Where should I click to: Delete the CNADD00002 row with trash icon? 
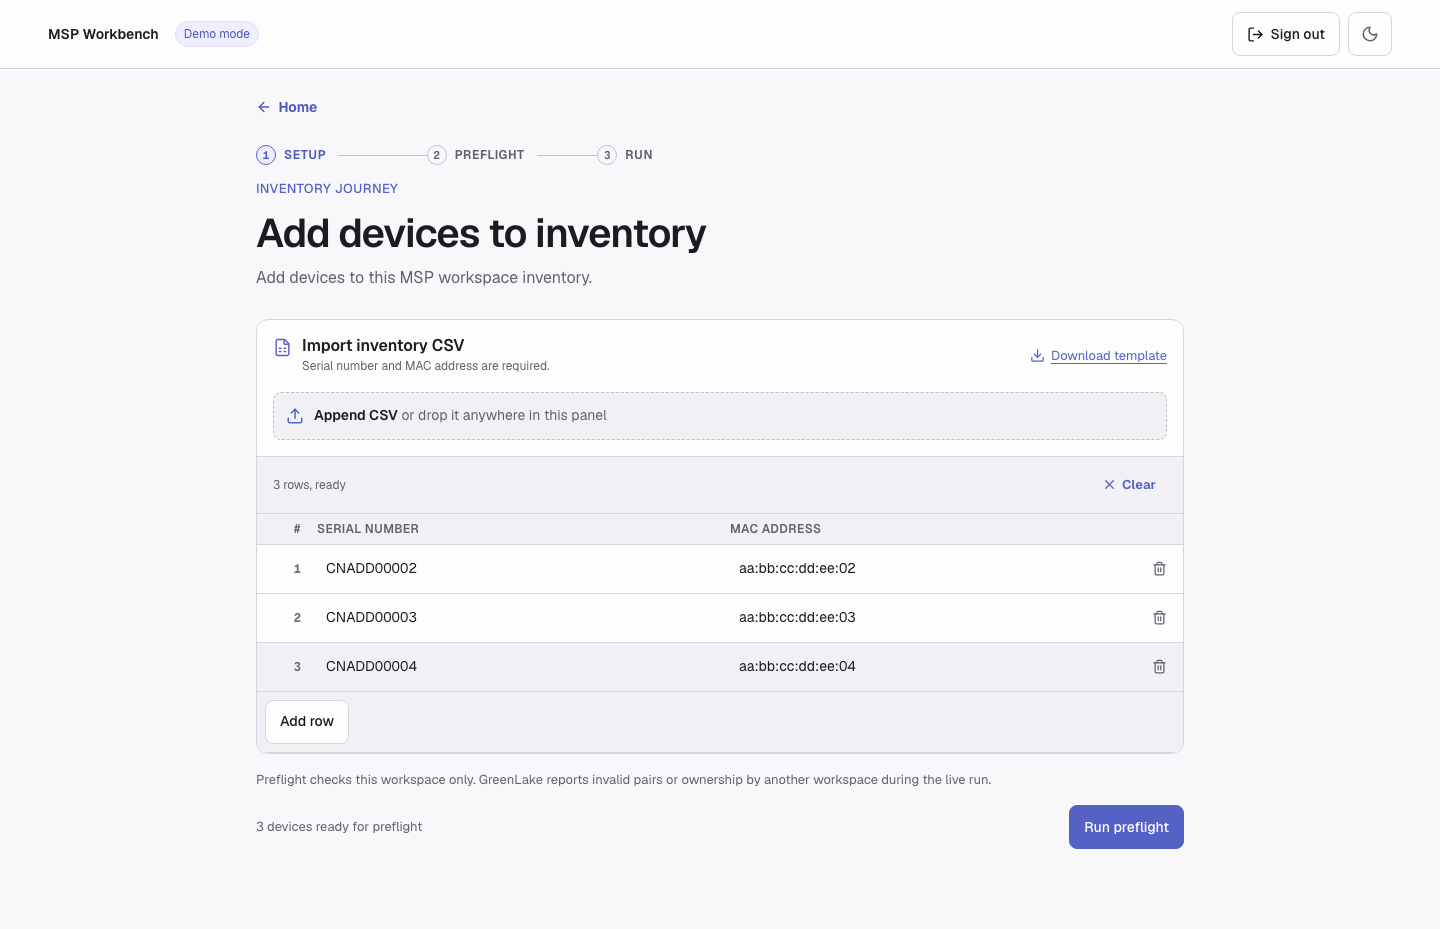coord(1159,569)
